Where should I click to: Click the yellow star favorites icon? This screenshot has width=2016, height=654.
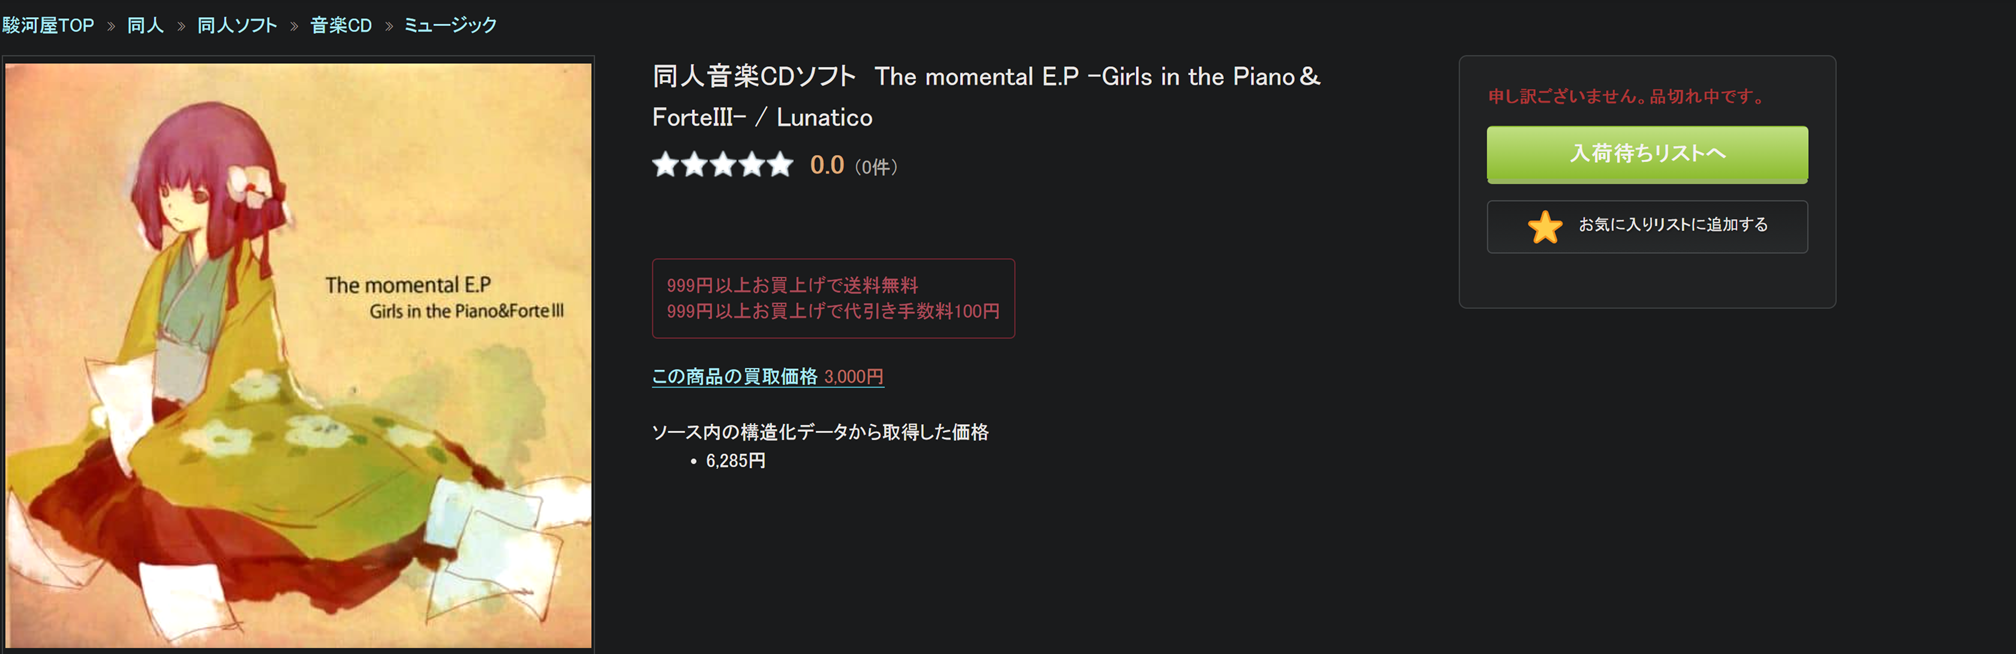(x=1544, y=227)
